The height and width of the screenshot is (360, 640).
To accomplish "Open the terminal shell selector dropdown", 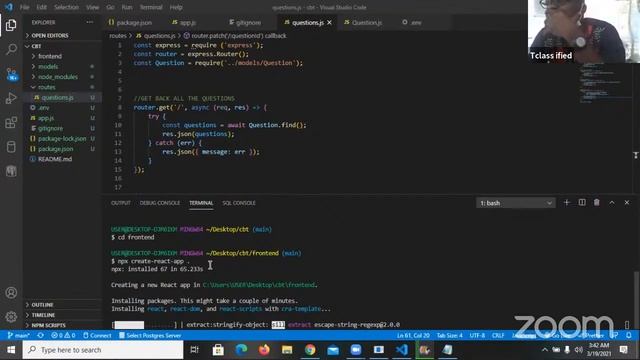I will tap(516, 203).
